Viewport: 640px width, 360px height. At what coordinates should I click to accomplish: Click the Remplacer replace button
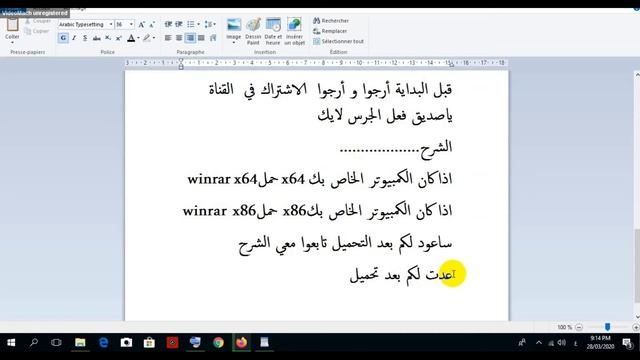pos(330,31)
